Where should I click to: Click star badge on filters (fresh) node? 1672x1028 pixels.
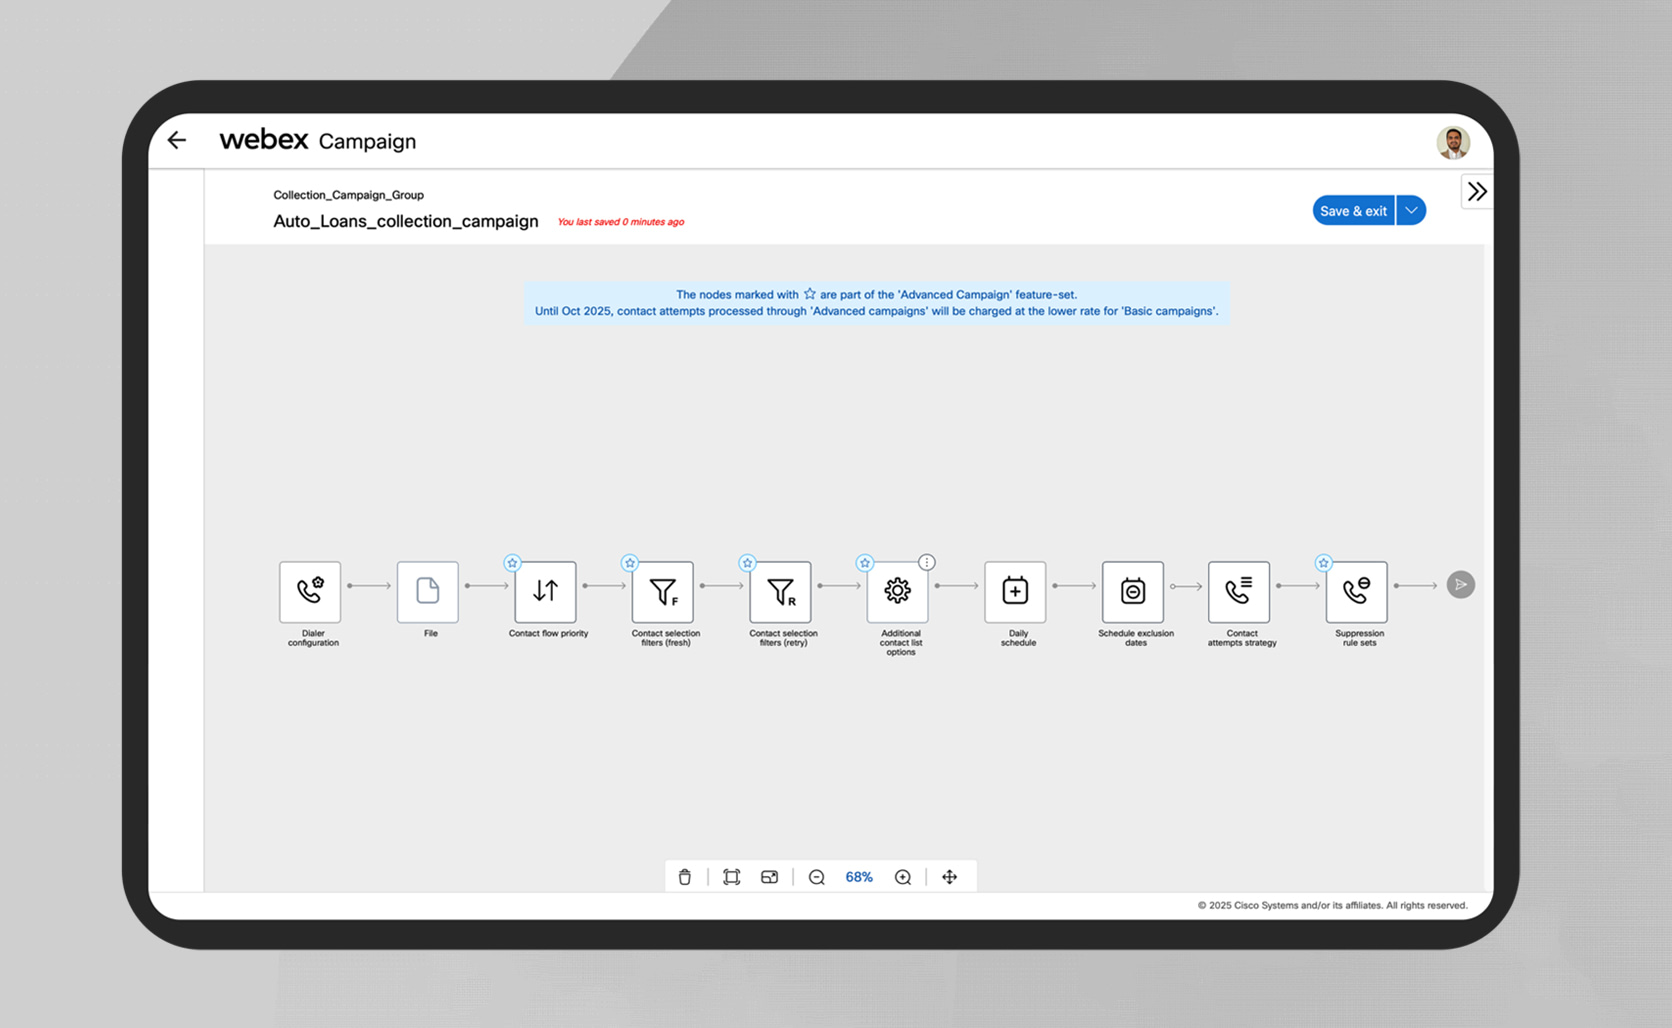[630, 563]
